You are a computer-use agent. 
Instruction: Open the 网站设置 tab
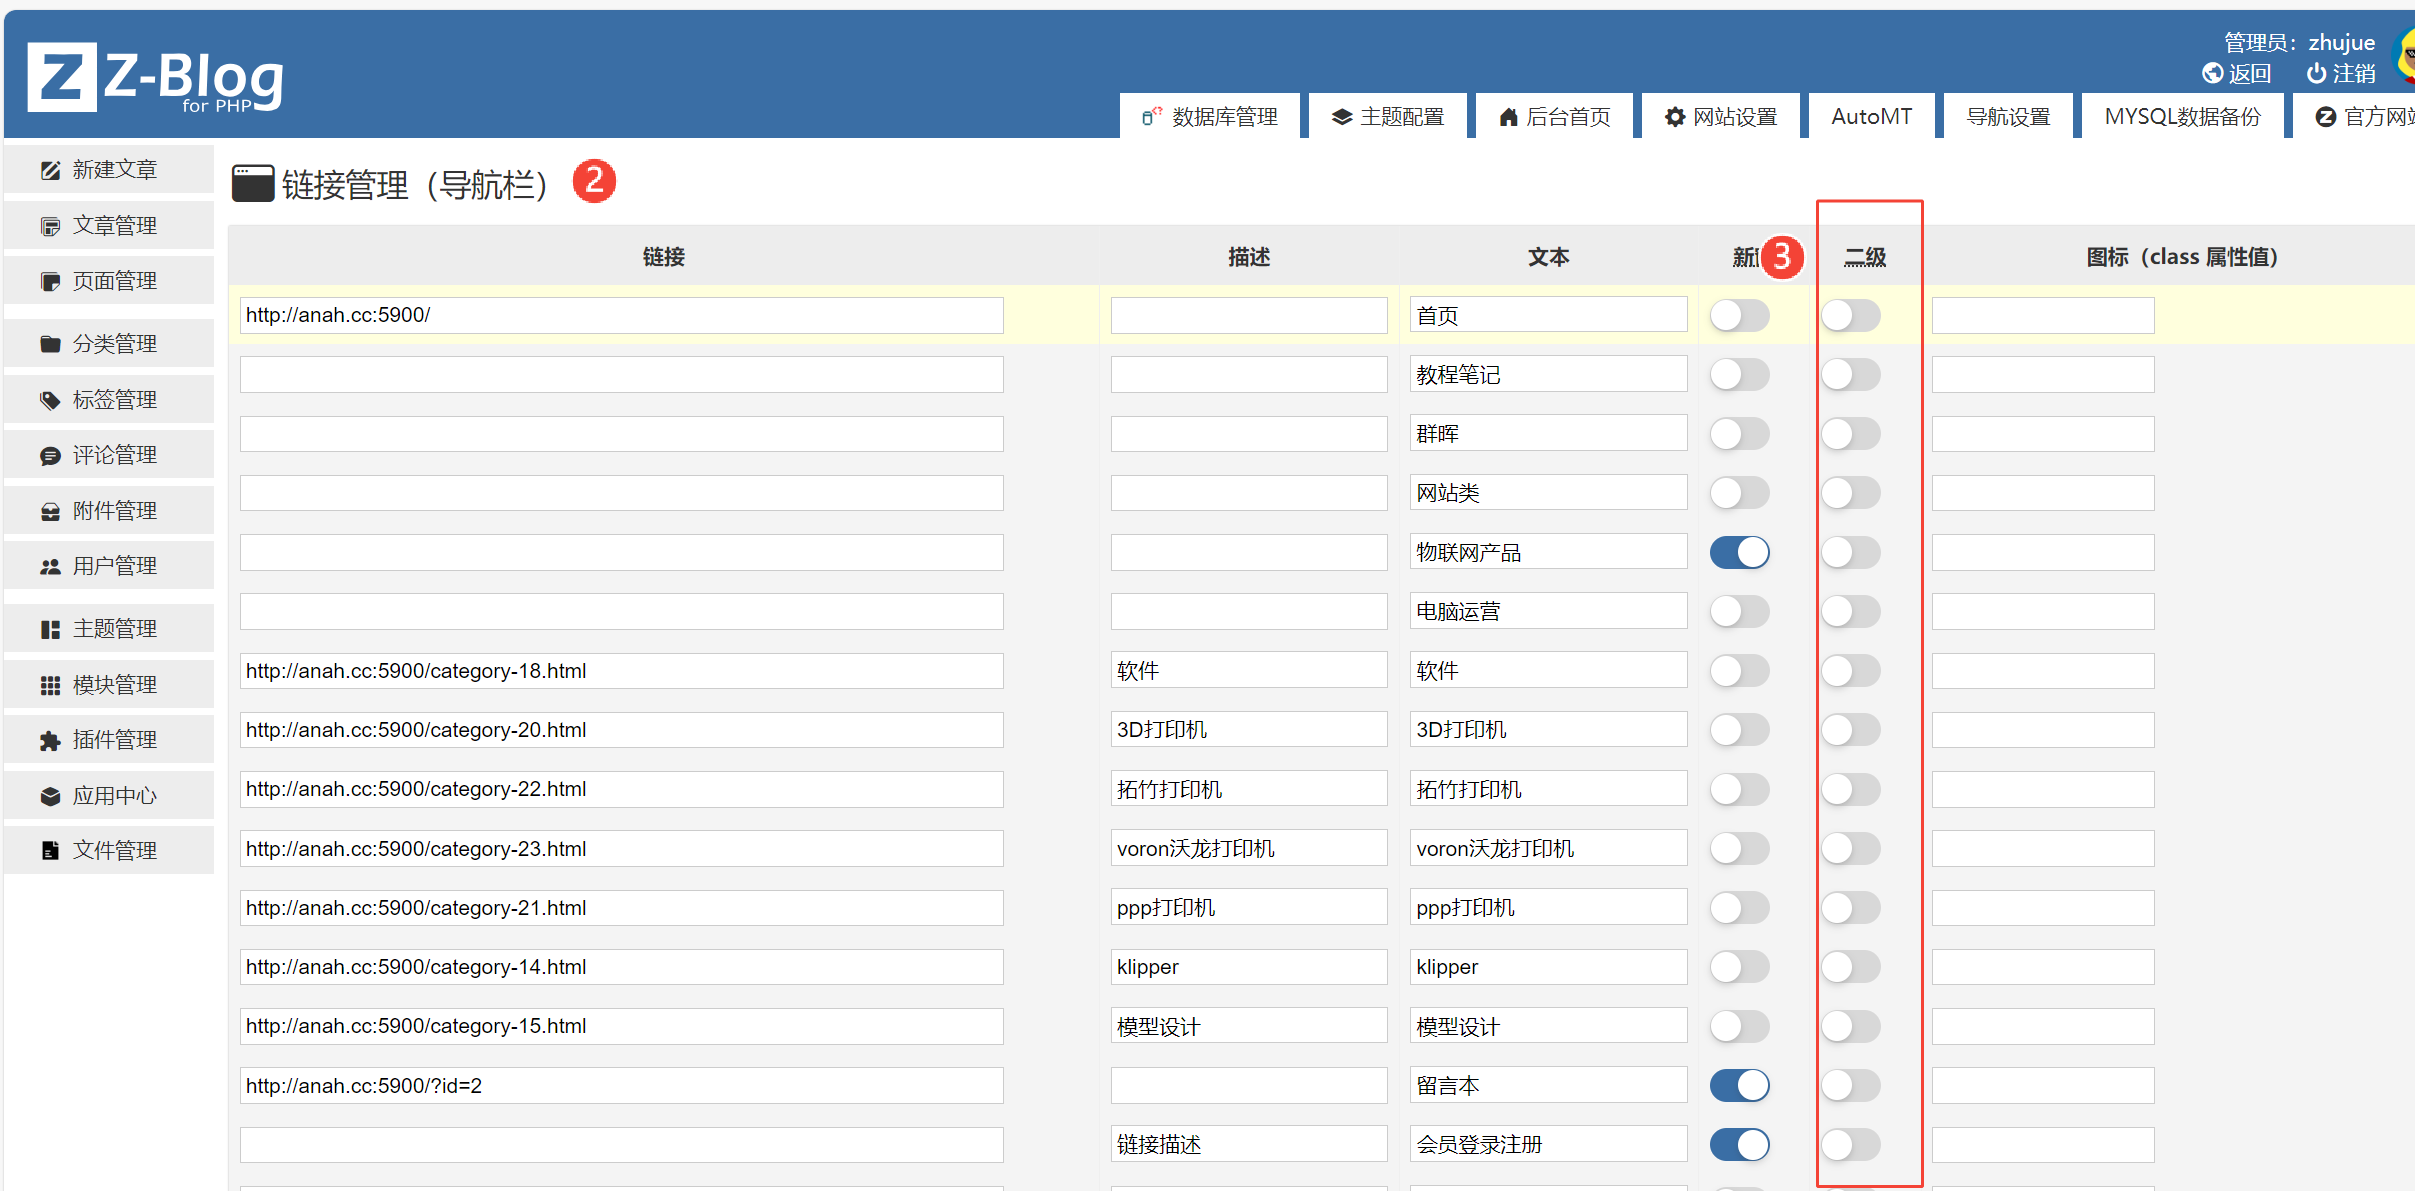click(1721, 117)
